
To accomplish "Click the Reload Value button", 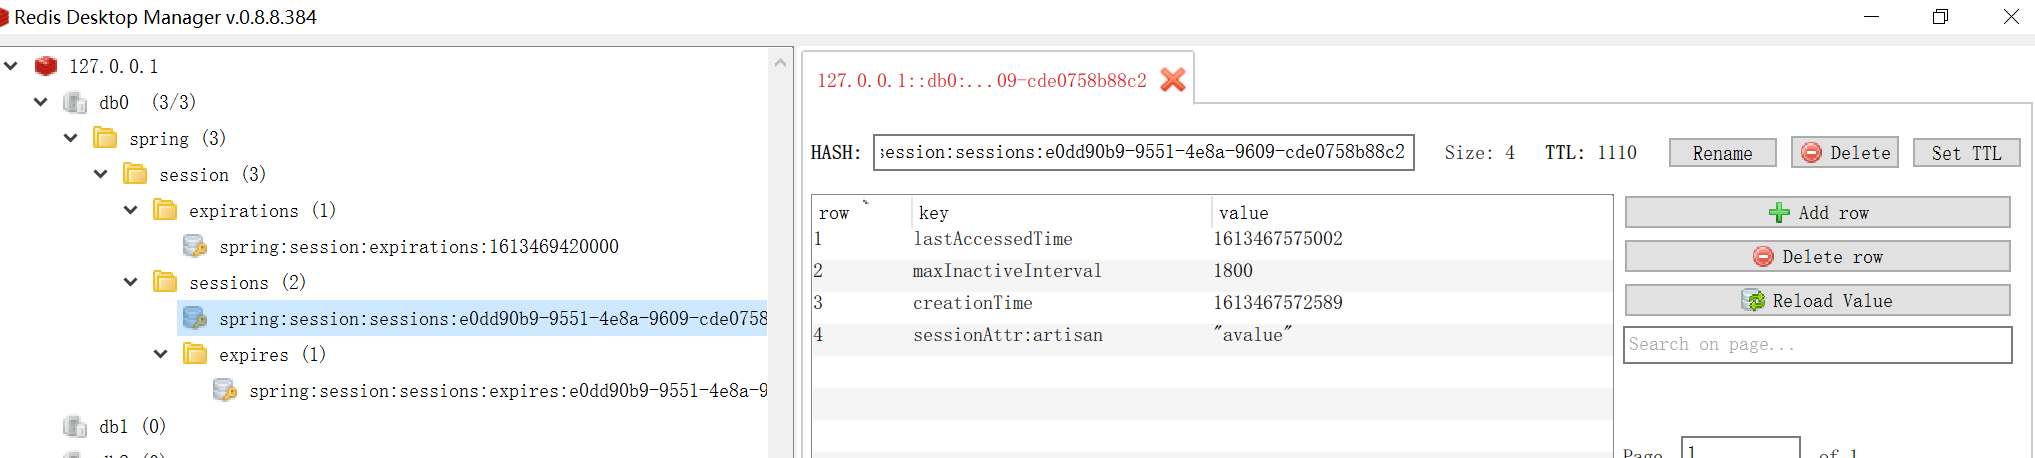I will click(x=1818, y=300).
